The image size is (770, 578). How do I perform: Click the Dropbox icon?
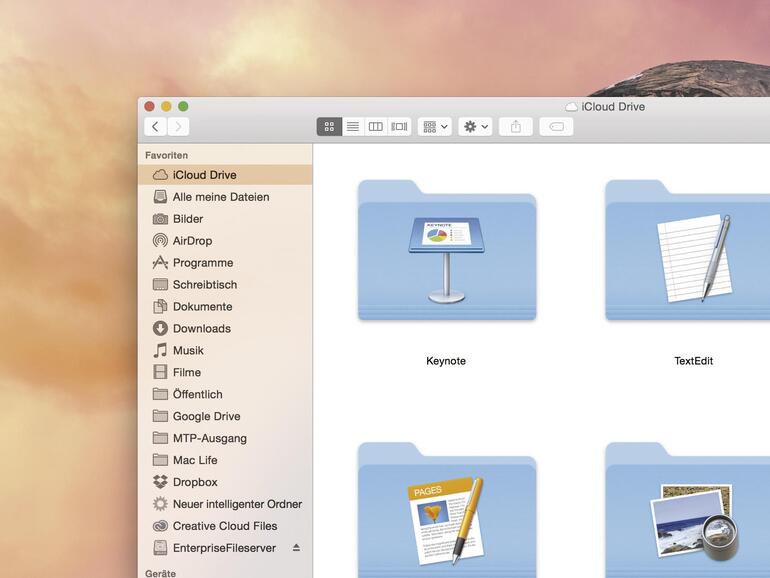pos(160,482)
